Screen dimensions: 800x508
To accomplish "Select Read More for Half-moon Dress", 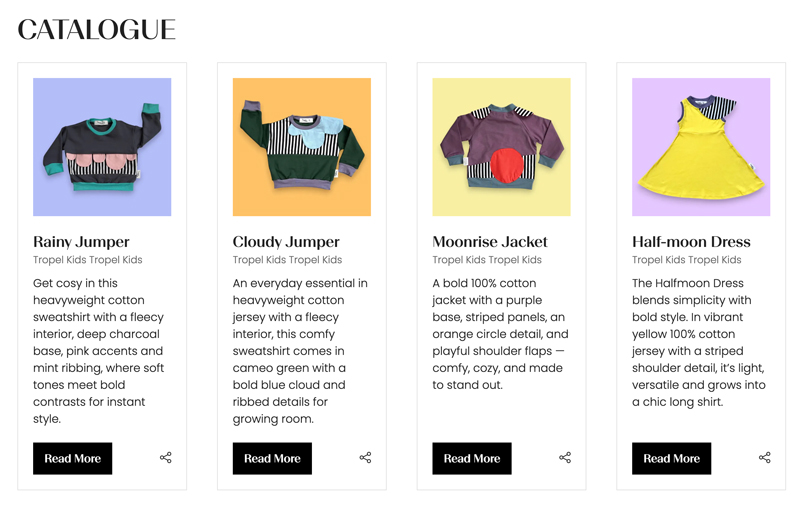I will [672, 459].
